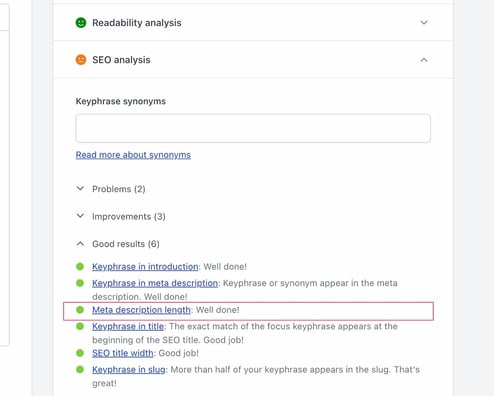This screenshot has height=396, width=494.
Task: Click green dot beside Keyphrase in title
Action: click(80, 326)
